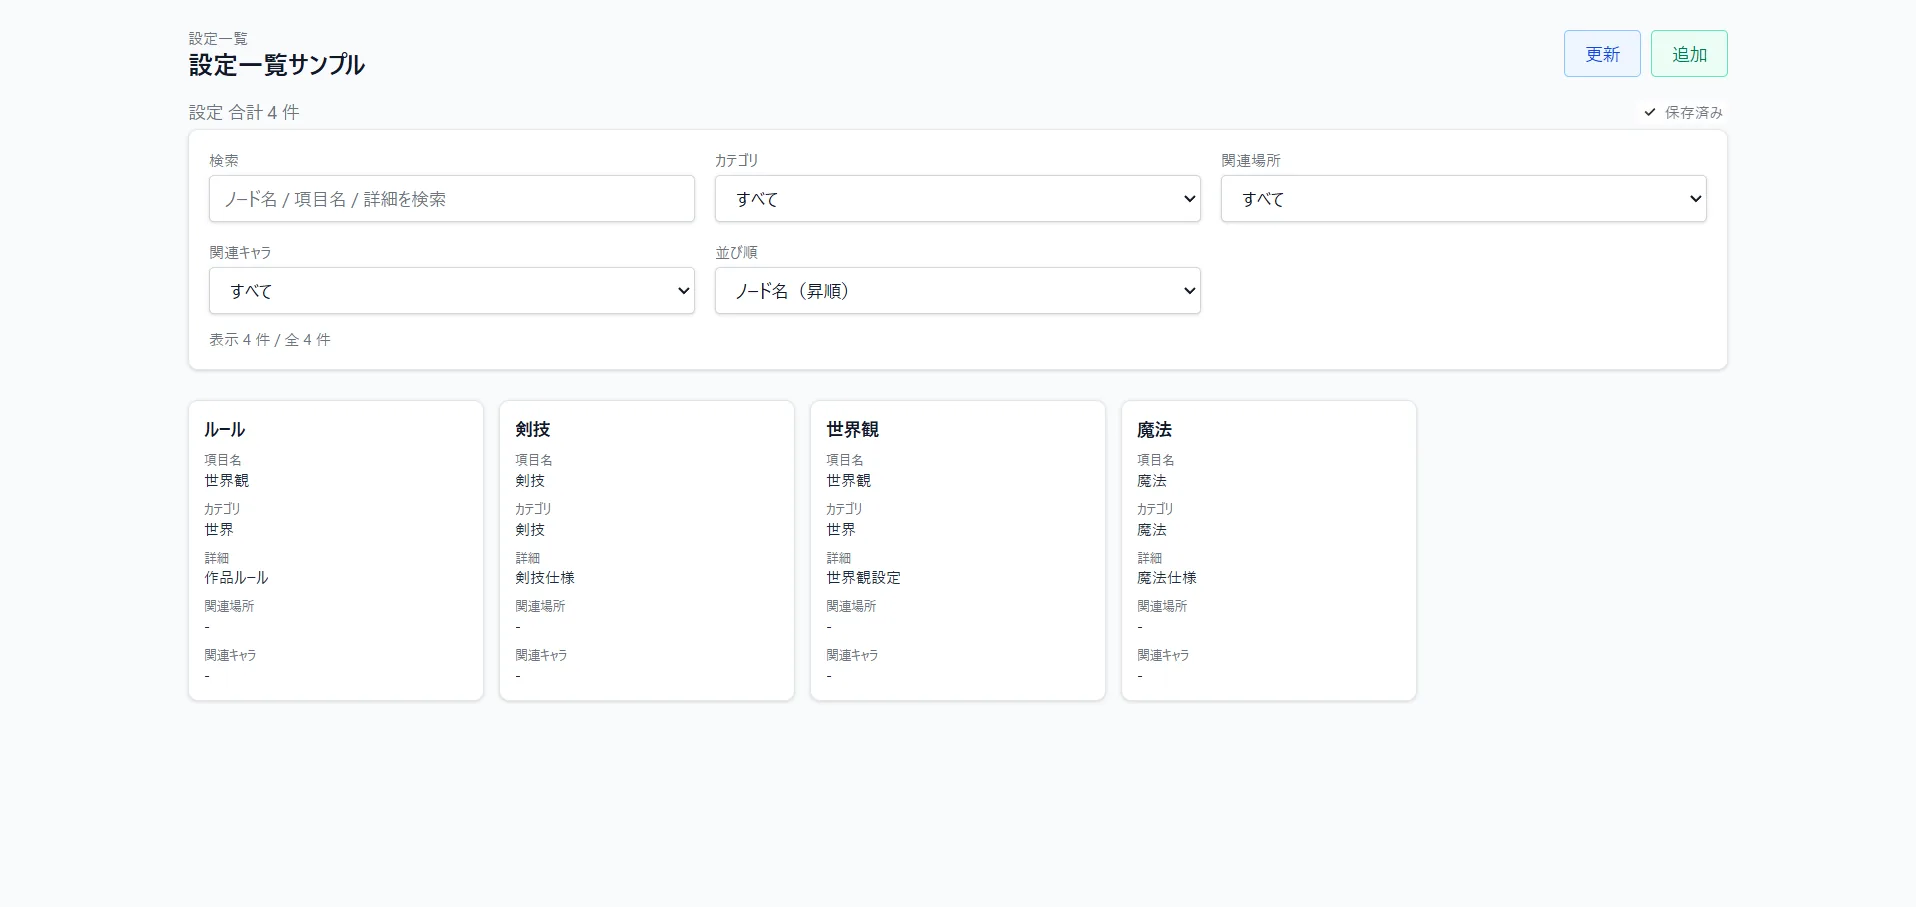Click 剣技仕様 detail text
The image size is (1916, 907).
[545, 578]
